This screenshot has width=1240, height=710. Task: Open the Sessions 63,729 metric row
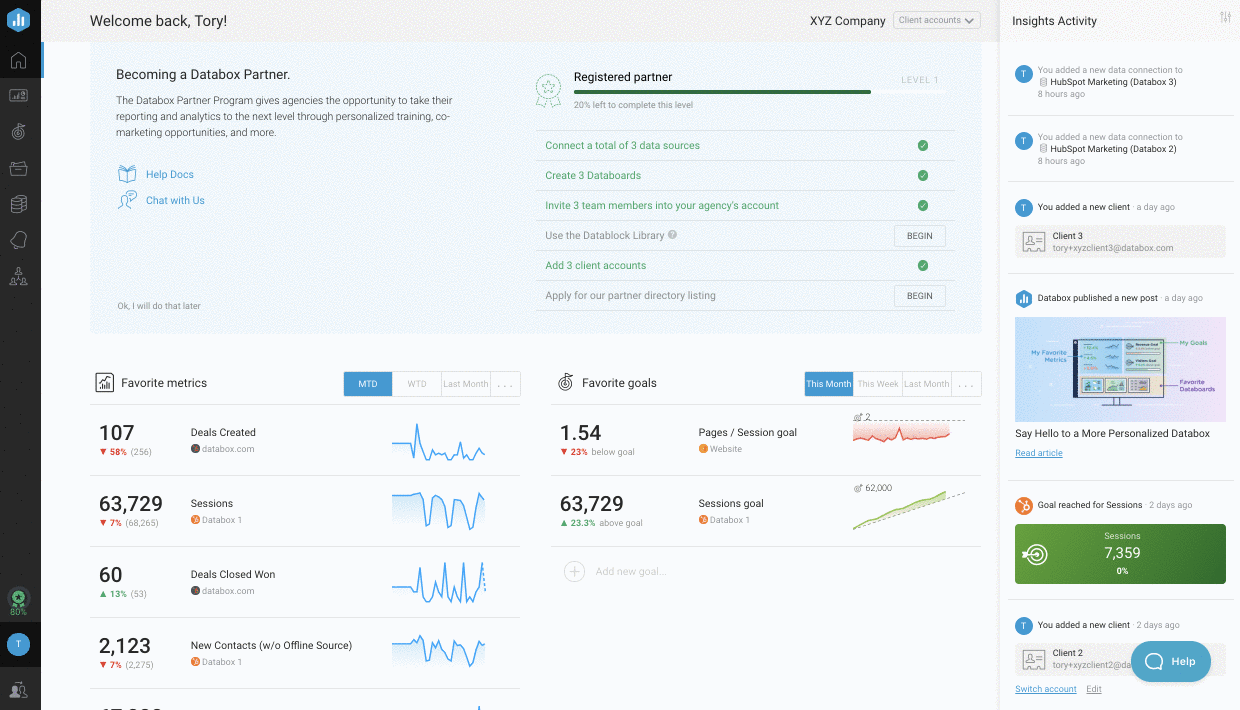[x=305, y=511]
